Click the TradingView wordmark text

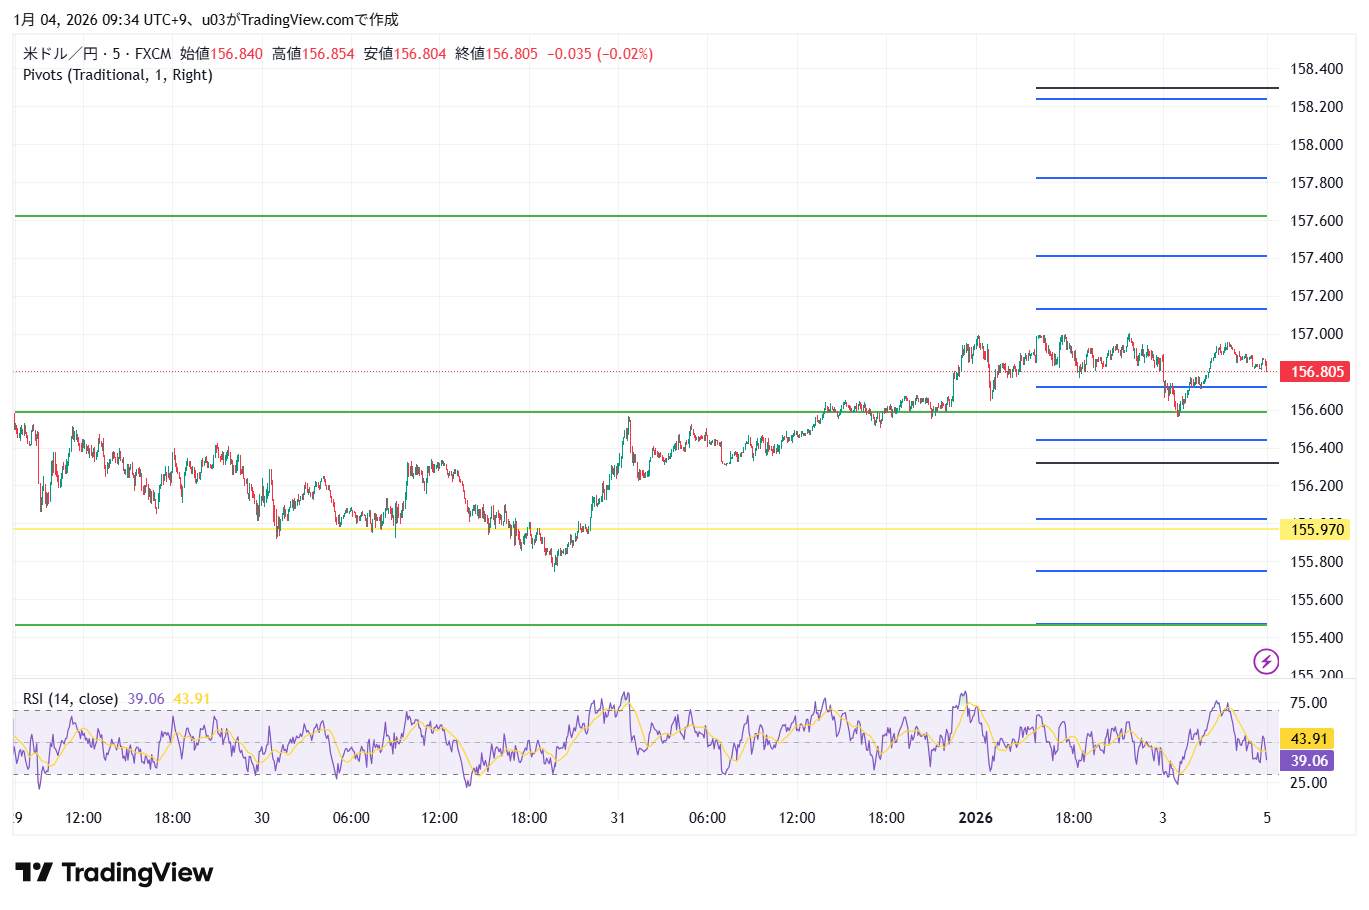(x=137, y=873)
